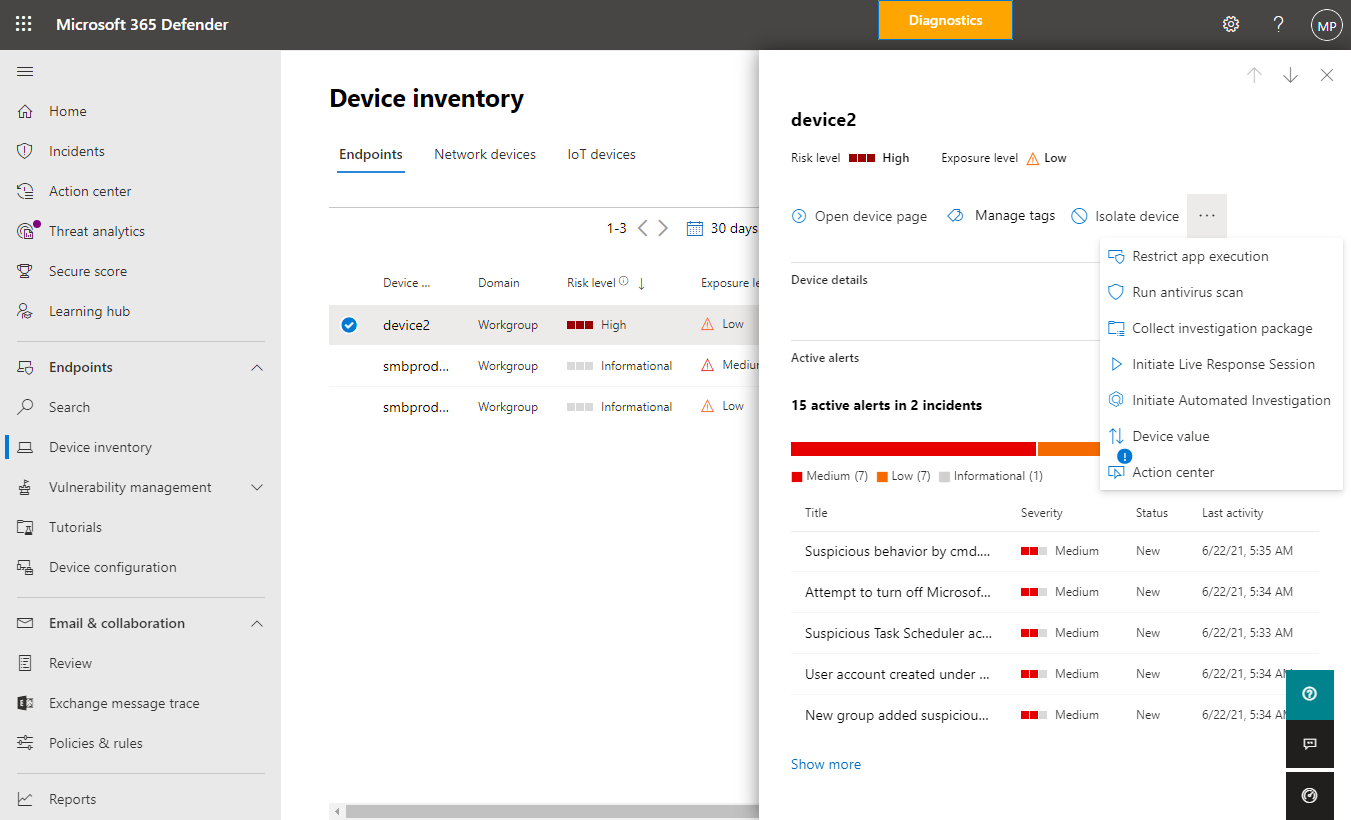Collapse the navigation hamburger menu

tap(26, 71)
